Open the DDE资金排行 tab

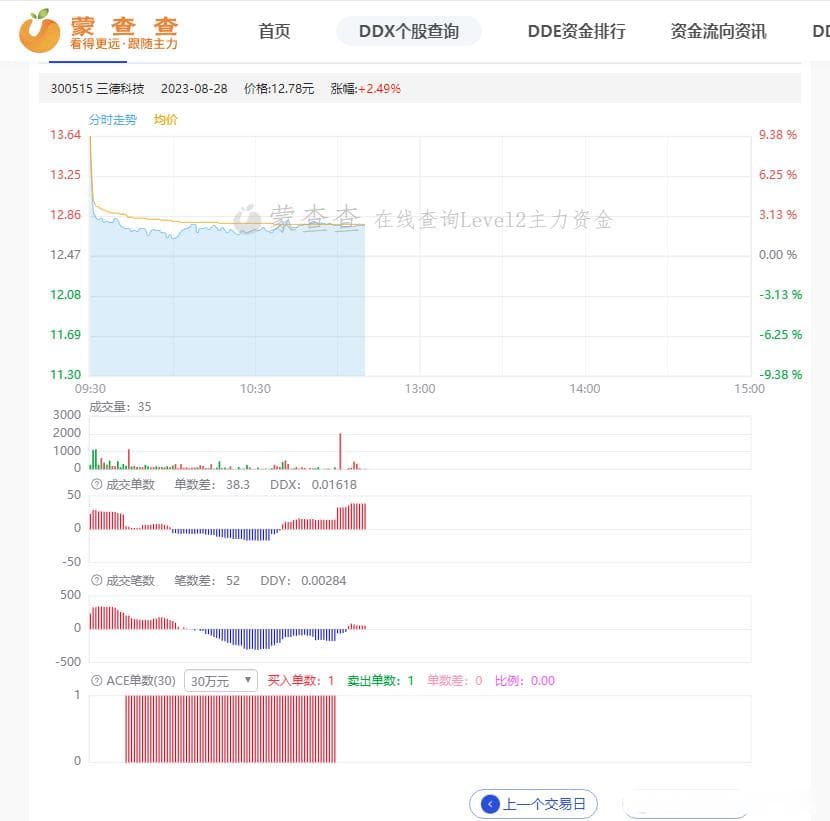click(x=576, y=31)
